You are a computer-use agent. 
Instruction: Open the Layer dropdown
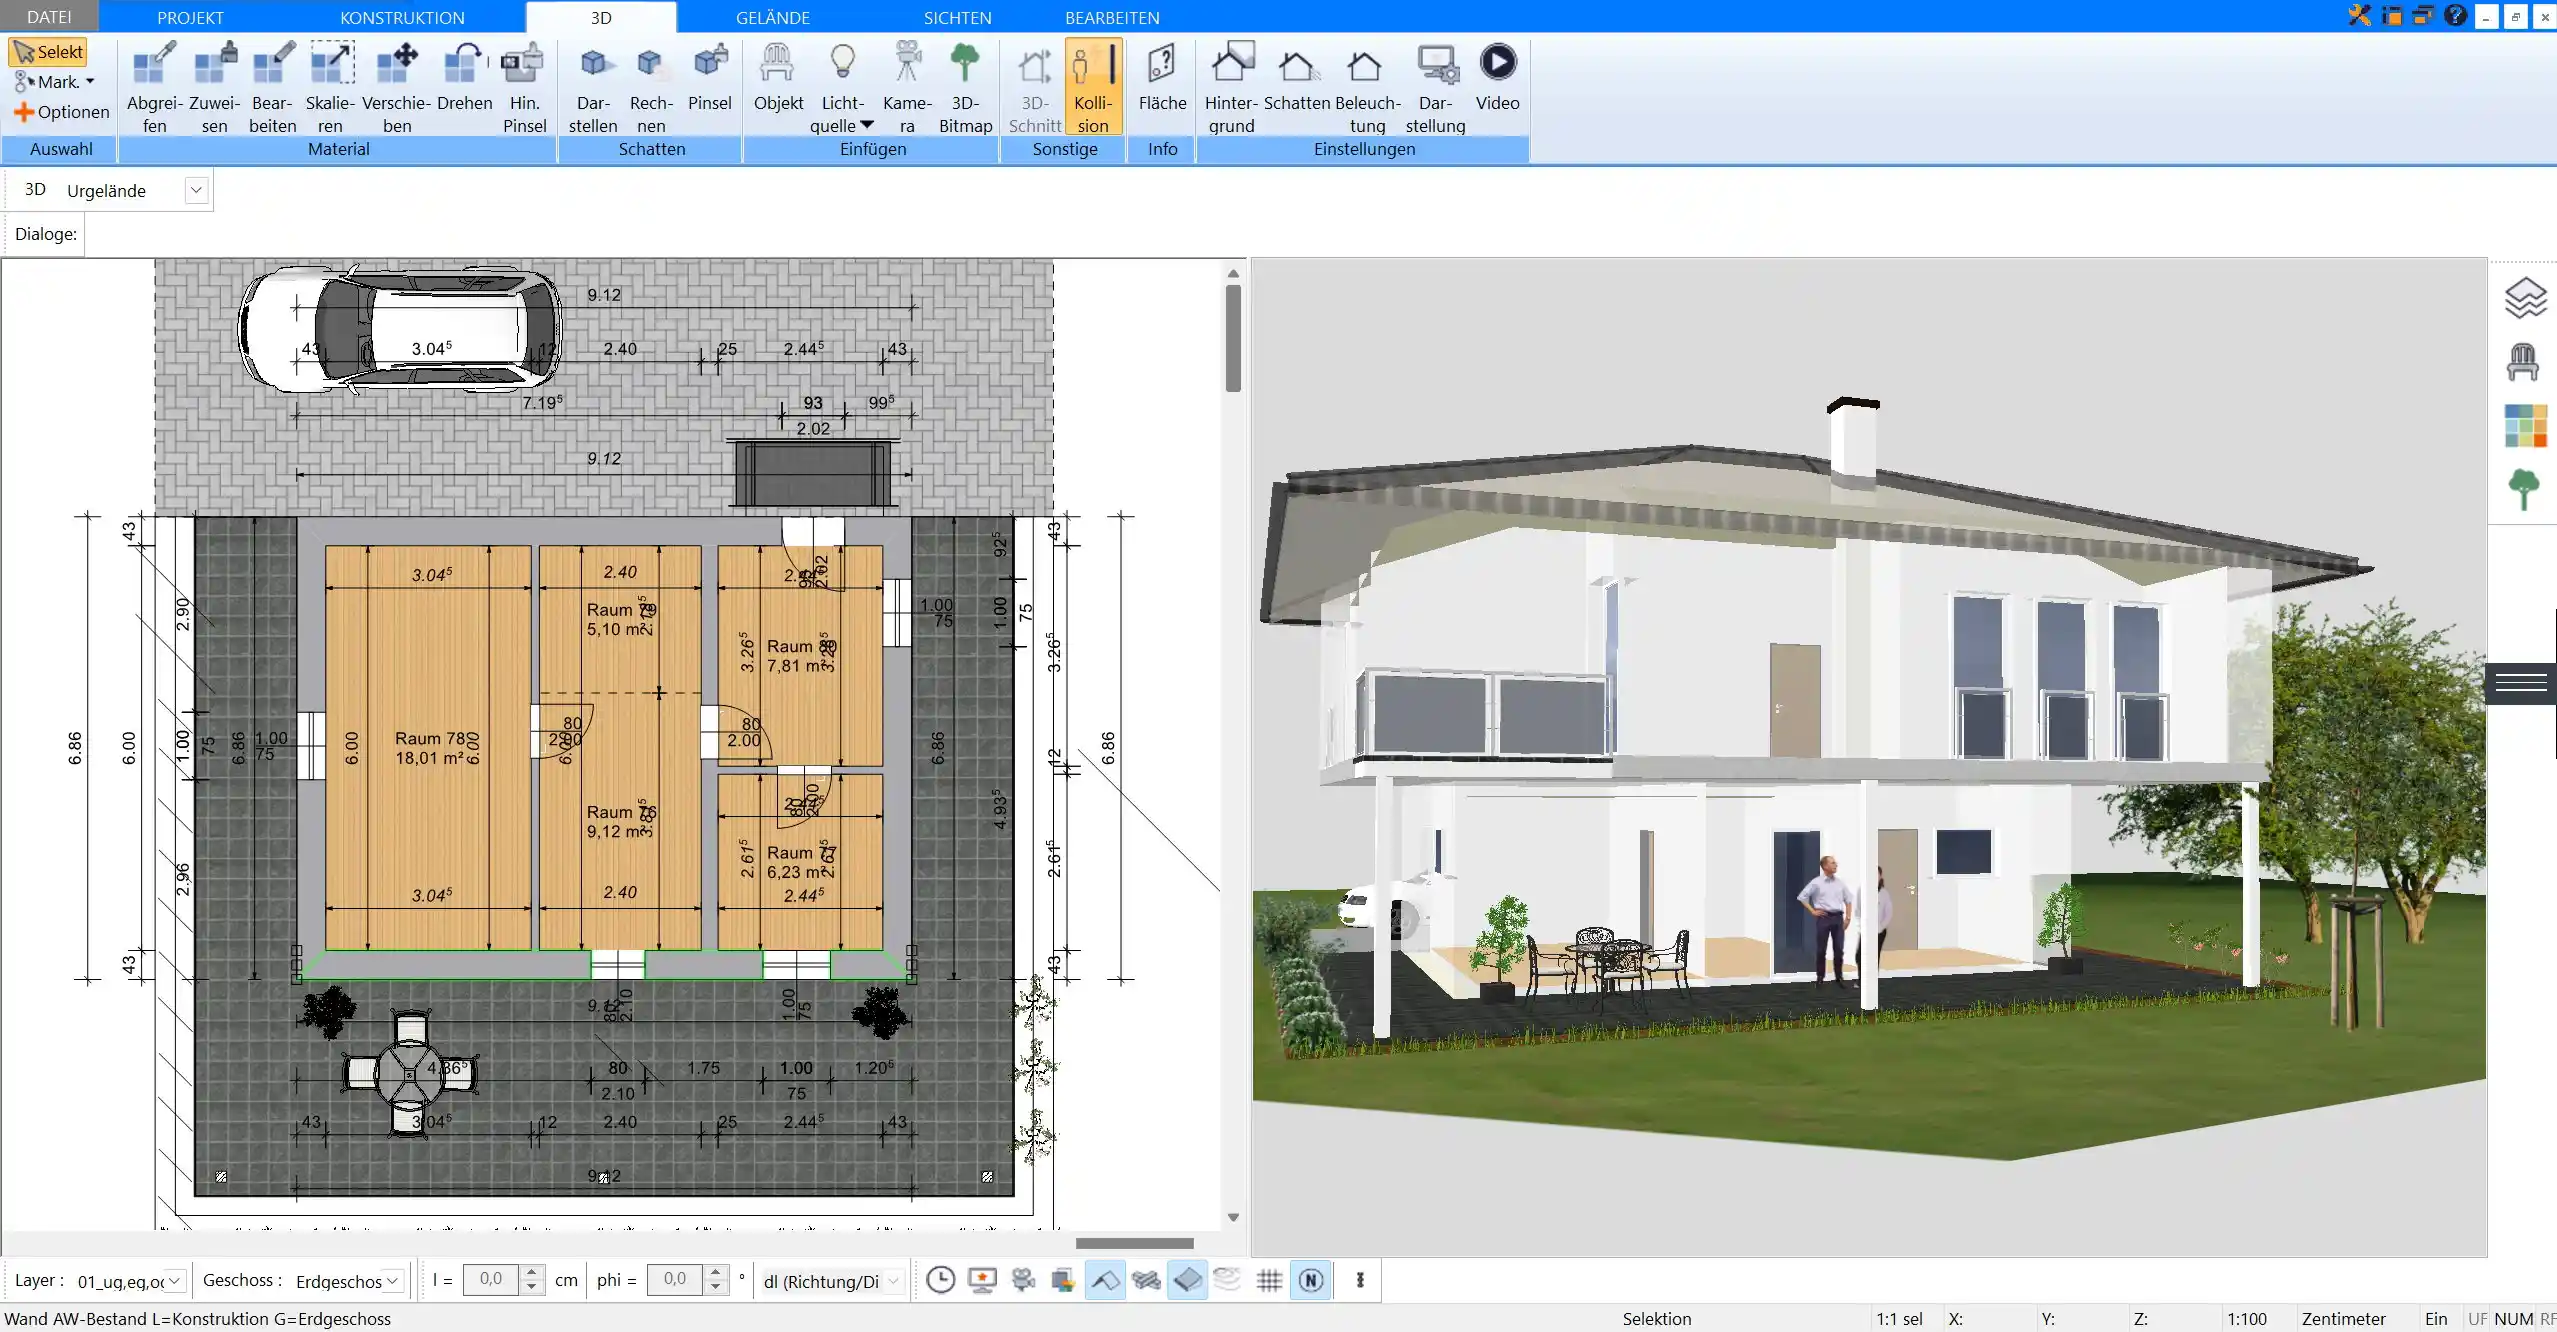point(174,1280)
